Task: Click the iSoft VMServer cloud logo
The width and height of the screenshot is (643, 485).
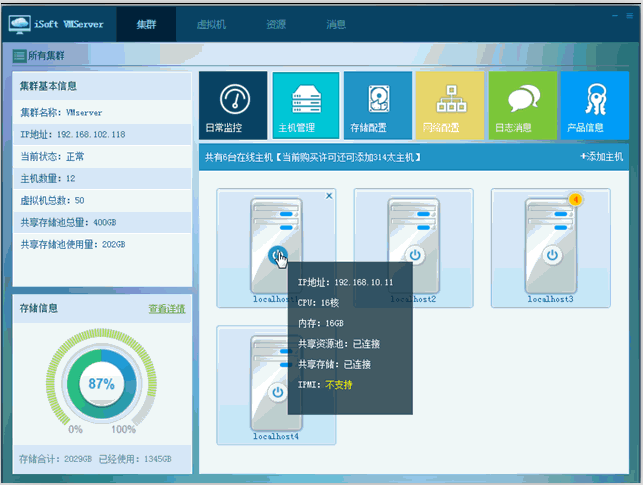Action: tap(19, 25)
